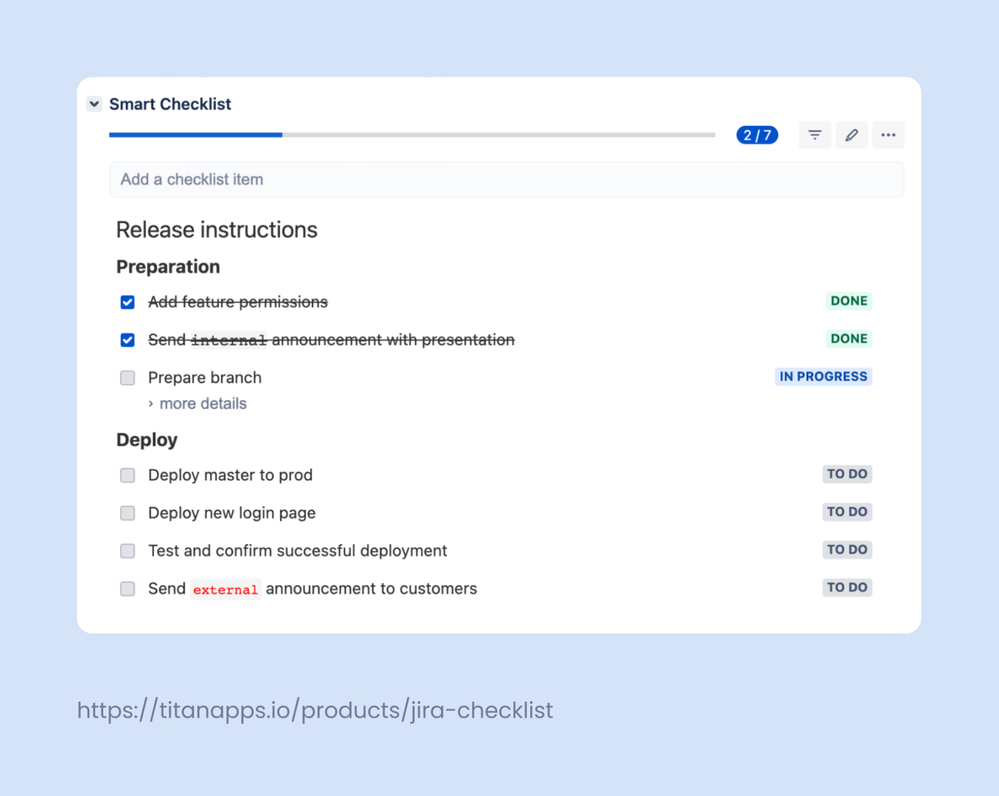Open the IN PROGRESS status dropdown for Prepare branch

[823, 376]
